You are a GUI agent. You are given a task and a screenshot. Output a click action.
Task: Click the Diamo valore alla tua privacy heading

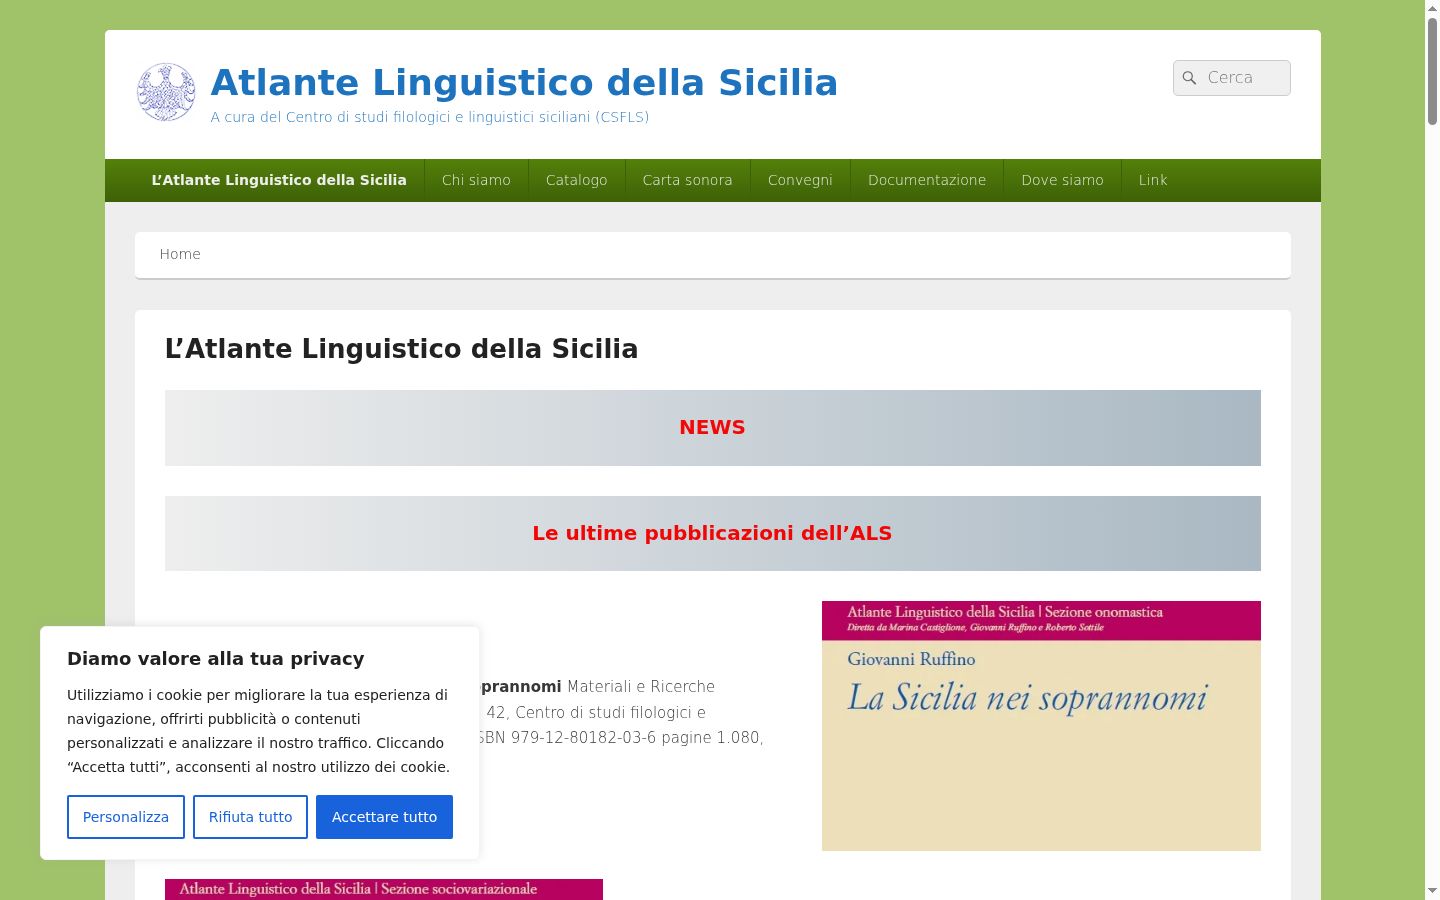click(x=216, y=658)
